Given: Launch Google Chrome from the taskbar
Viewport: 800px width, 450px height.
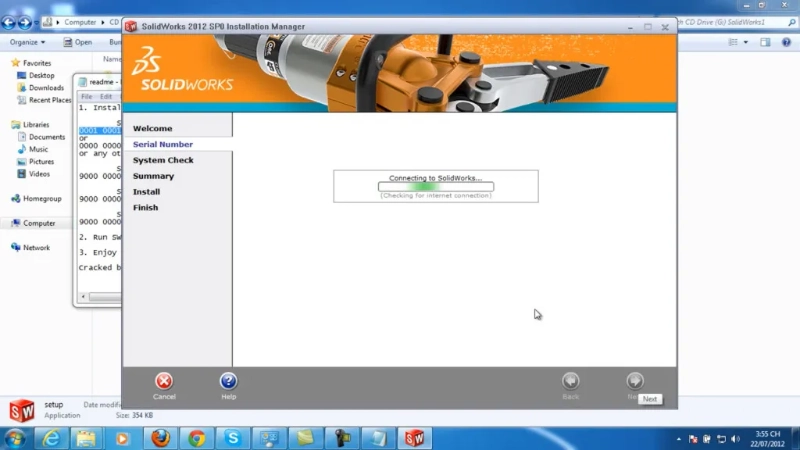Looking at the screenshot, I should 196,438.
